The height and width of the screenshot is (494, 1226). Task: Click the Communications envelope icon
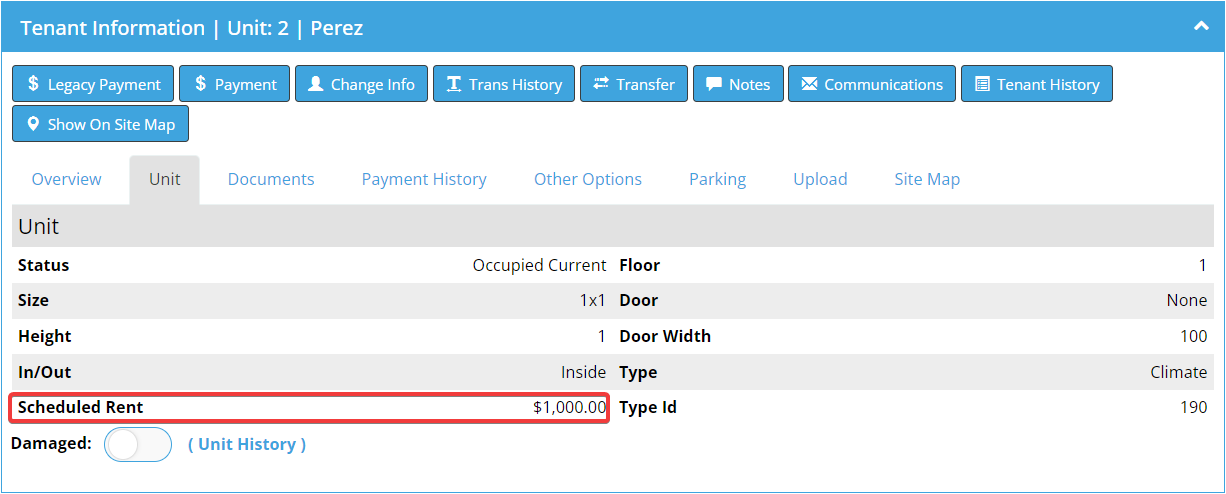809,84
